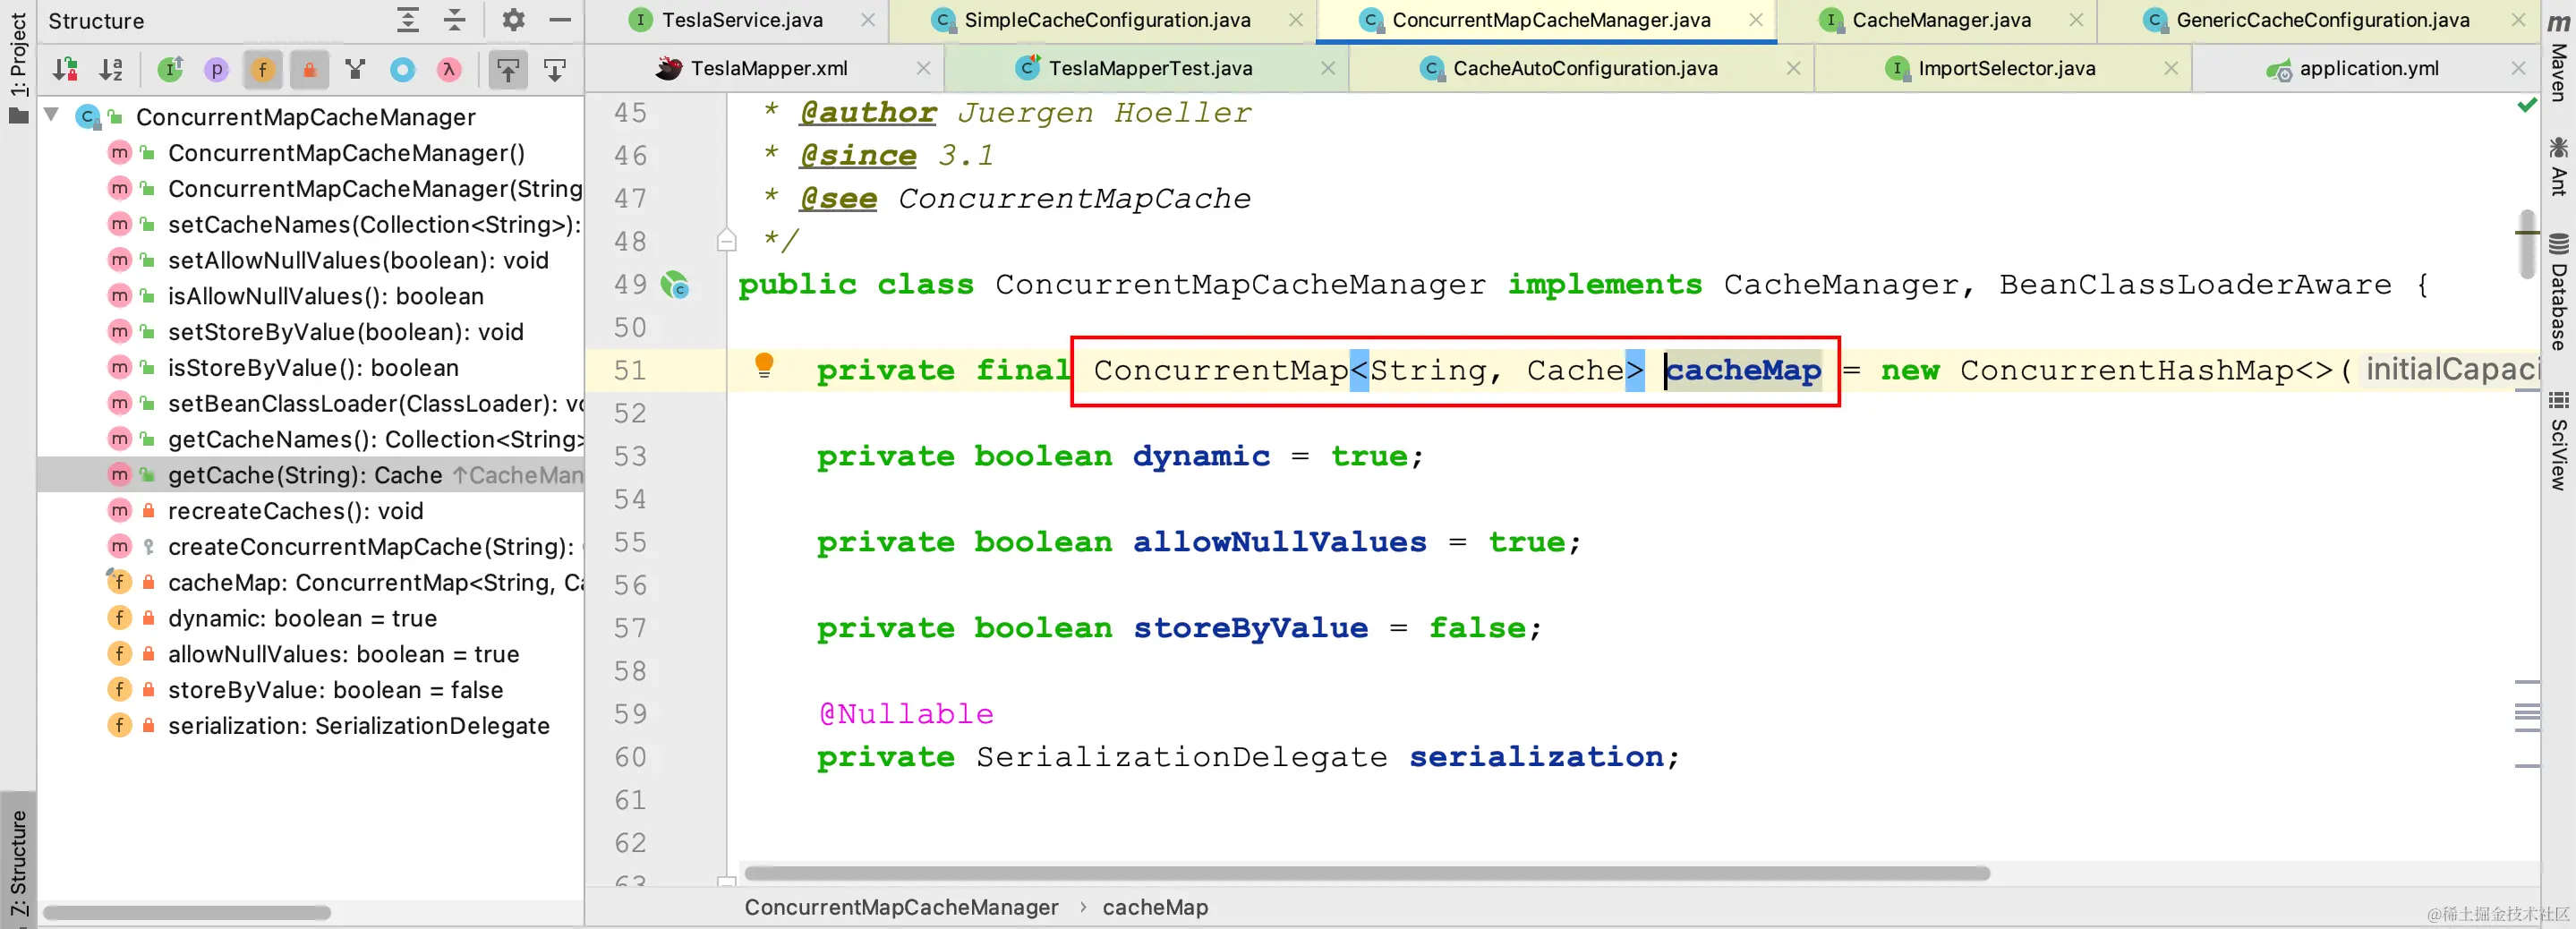Click the Spring bean gutter icon on line 49
This screenshot has height=929, width=2576.
click(x=676, y=285)
